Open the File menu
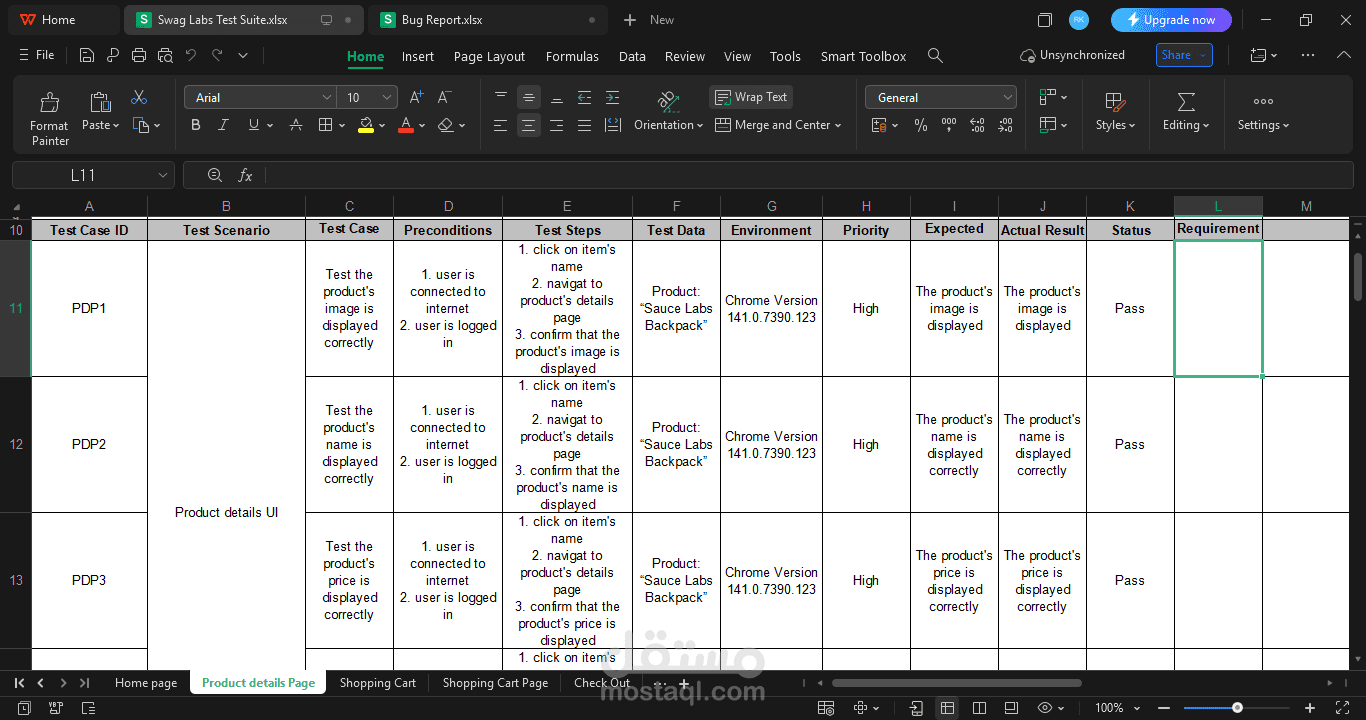Viewport: 1366px width, 720px height. 37,56
